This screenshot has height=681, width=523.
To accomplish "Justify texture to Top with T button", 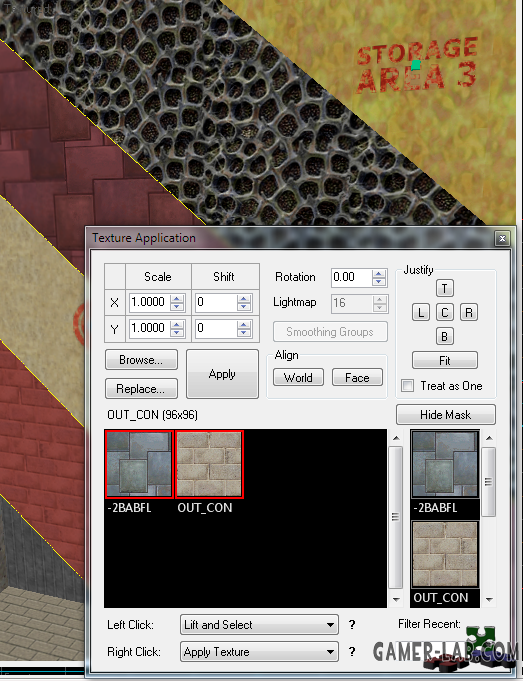I will (444, 288).
